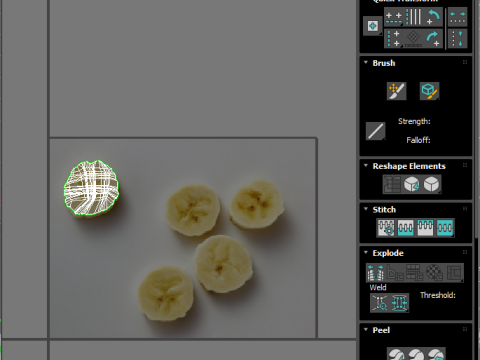This screenshot has width=480, height=360.
Task: Click the Peel rollout grip handle
Action: point(465,329)
